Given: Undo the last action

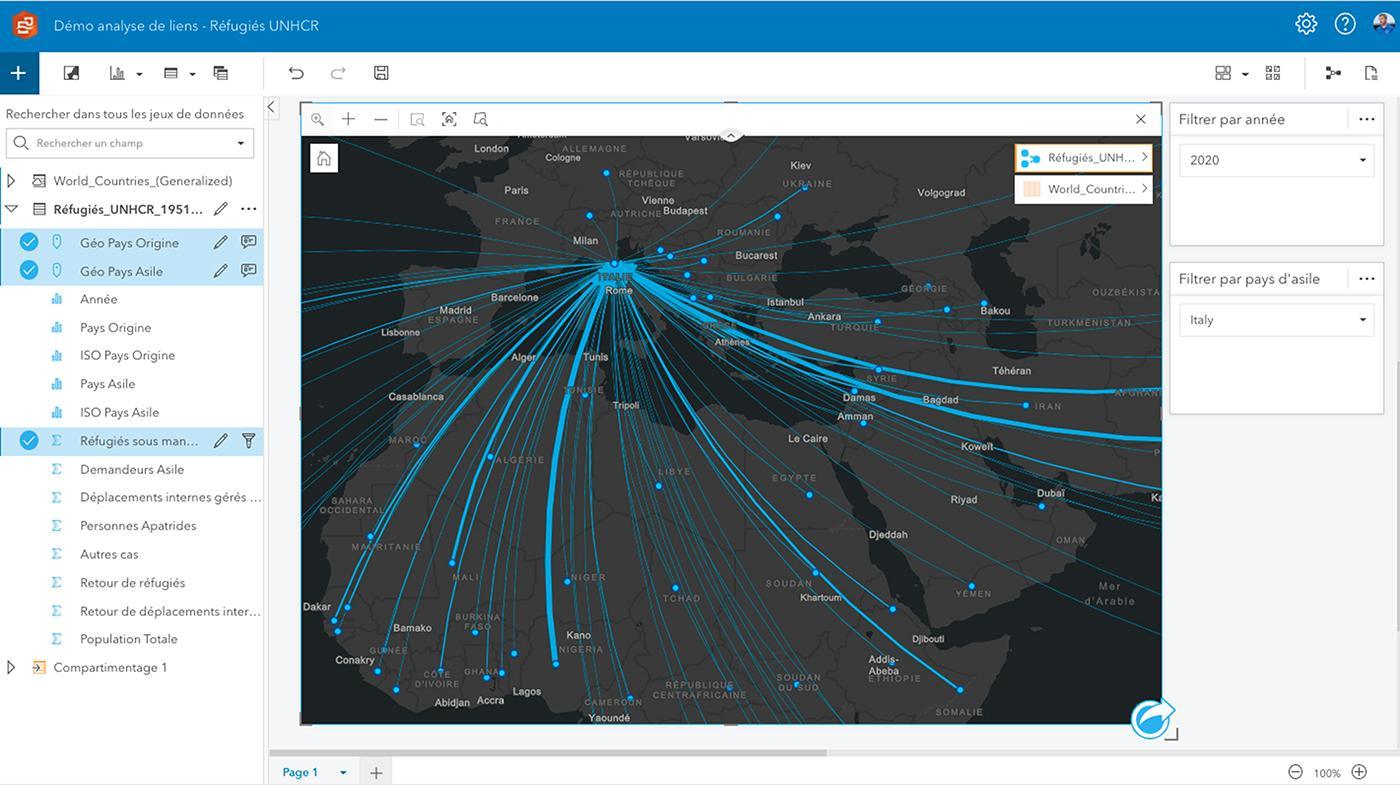Looking at the screenshot, I should point(296,73).
